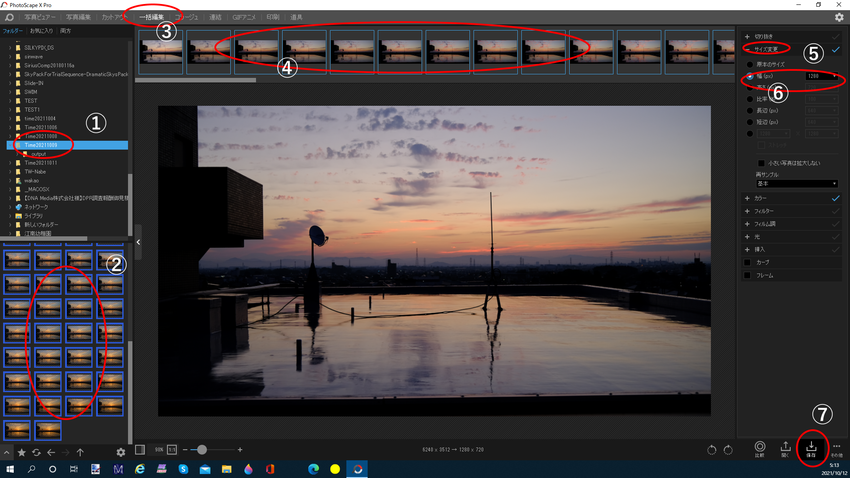850x478 pixels.
Task: Refresh the folder with the refresh arrows icon
Action: pyautogui.click(x=36, y=452)
